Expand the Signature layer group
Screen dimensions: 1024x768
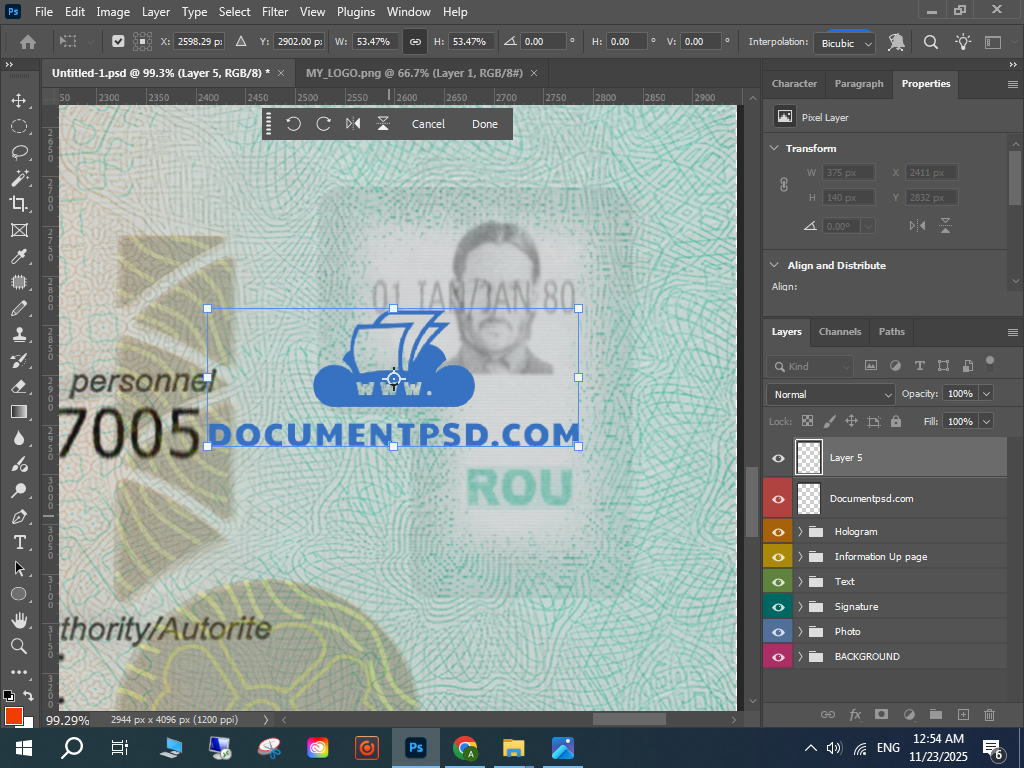coord(800,607)
